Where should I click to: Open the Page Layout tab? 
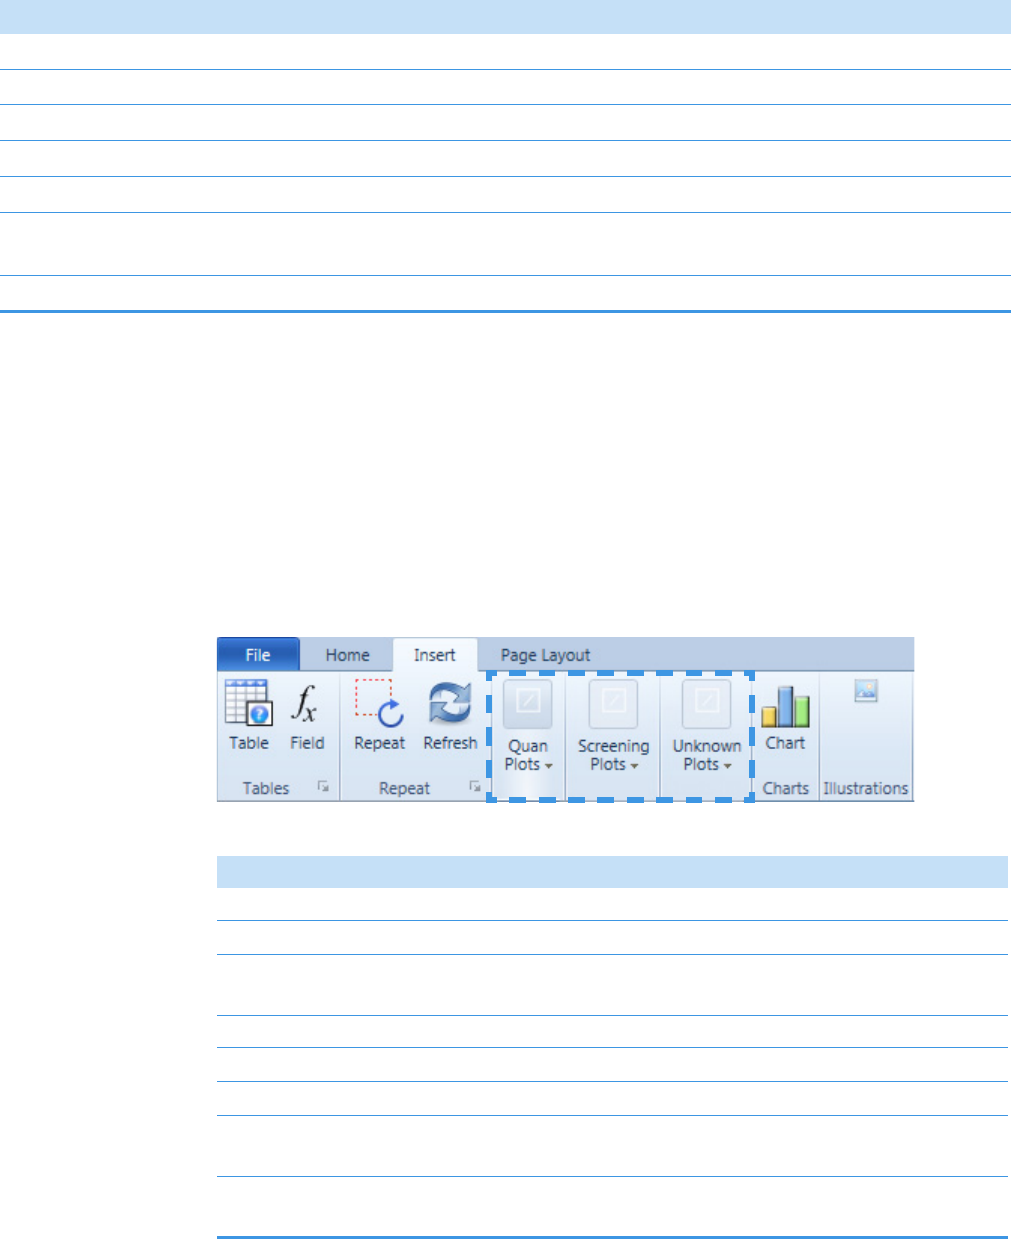pos(545,655)
